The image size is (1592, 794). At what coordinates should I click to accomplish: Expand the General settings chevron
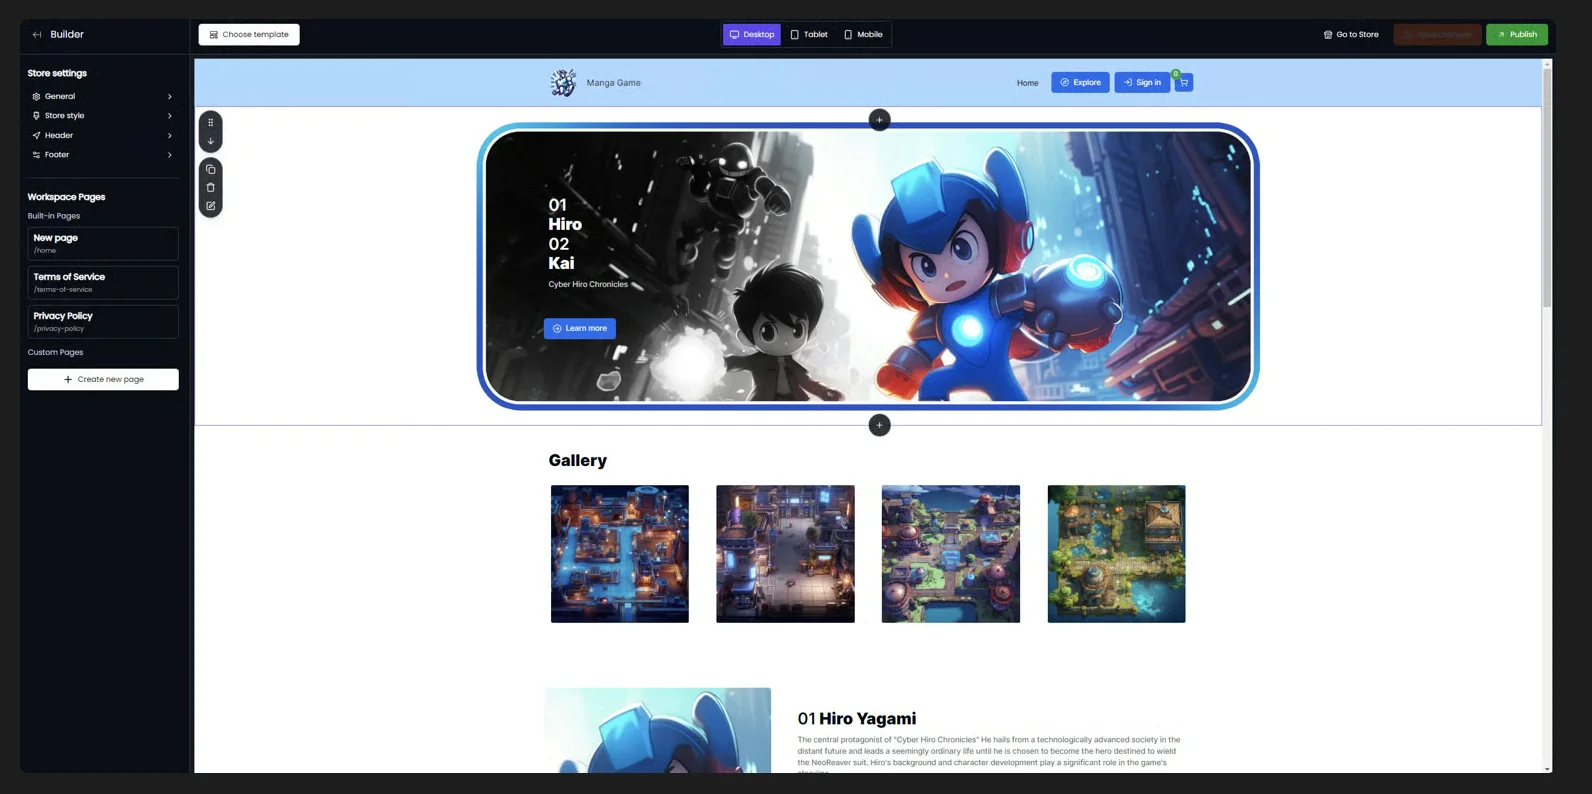(170, 97)
